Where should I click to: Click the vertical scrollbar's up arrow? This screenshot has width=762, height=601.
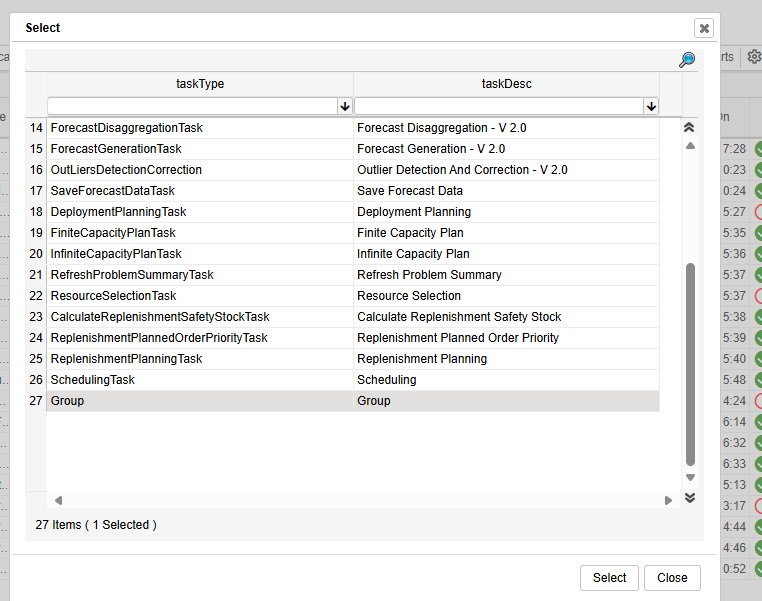point(689,146)
